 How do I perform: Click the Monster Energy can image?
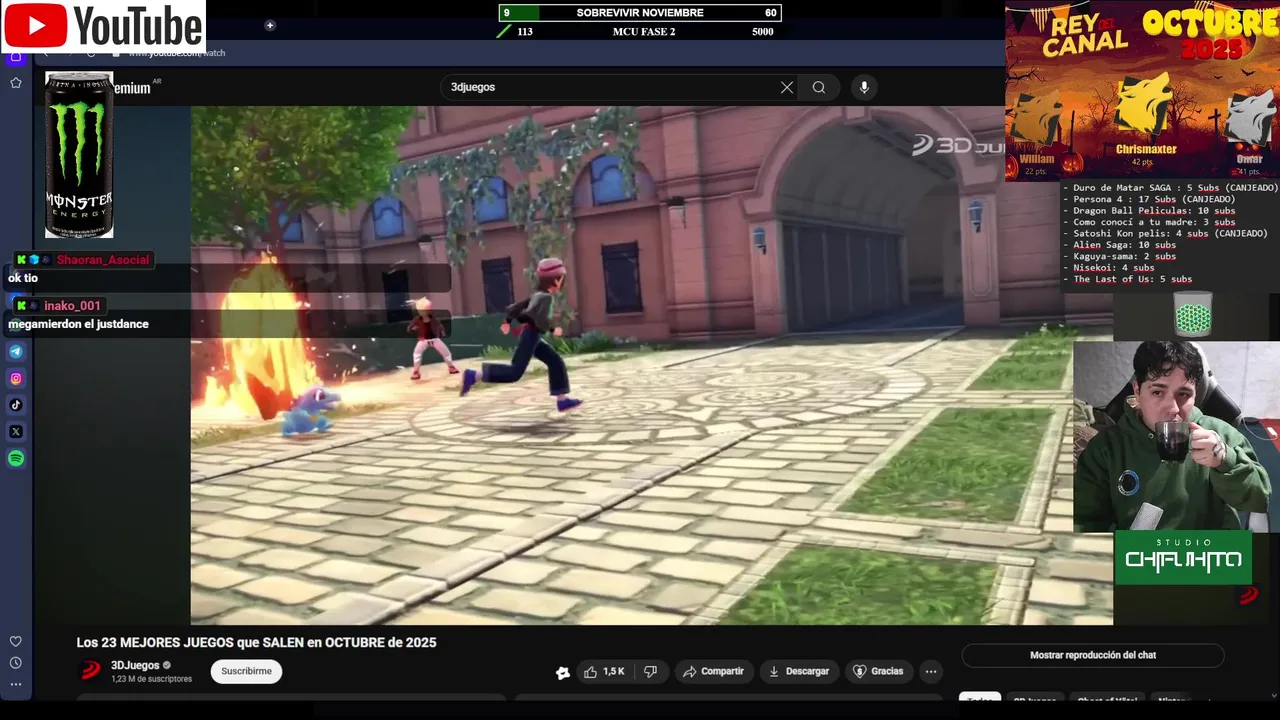[x=79, y=155]
